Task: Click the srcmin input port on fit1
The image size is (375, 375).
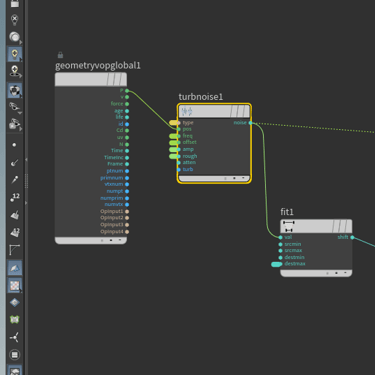Action: click(281, 244)
